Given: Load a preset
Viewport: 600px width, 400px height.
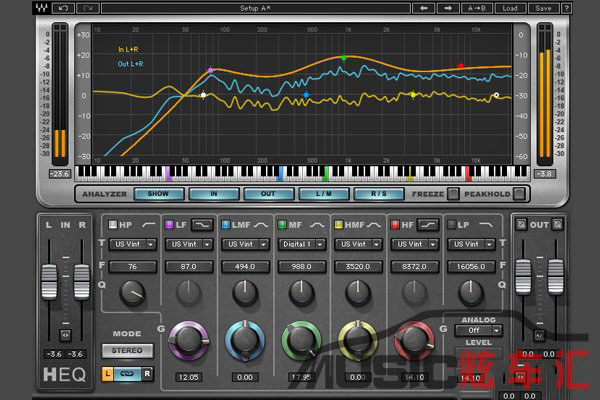Looking at the screenshot, I should click(x=510, y=8).
